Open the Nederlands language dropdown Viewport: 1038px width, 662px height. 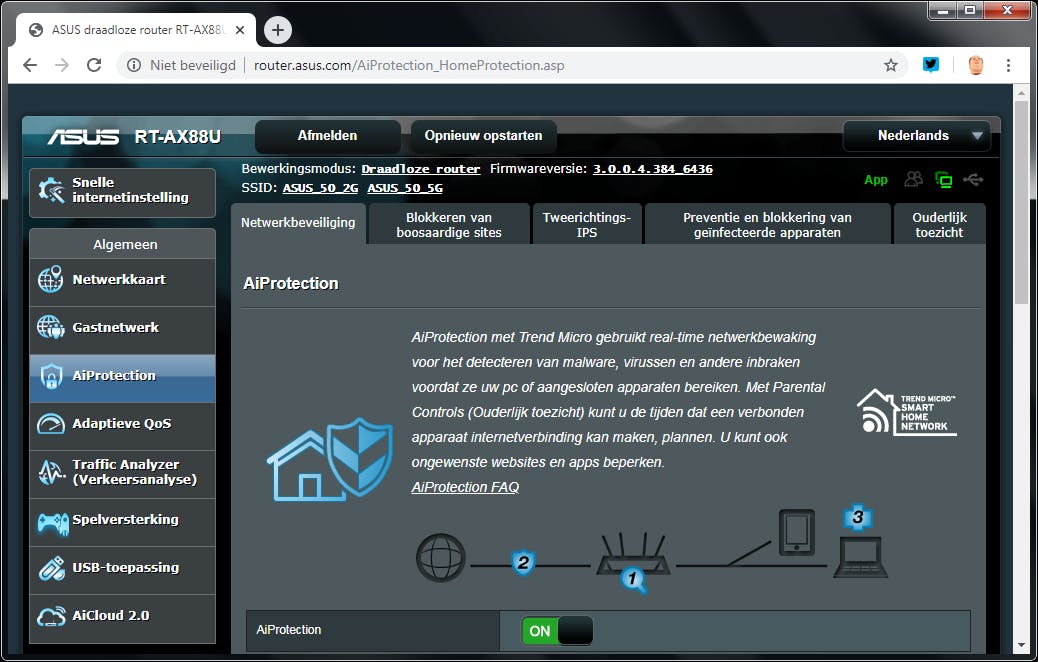click(916, 136)
